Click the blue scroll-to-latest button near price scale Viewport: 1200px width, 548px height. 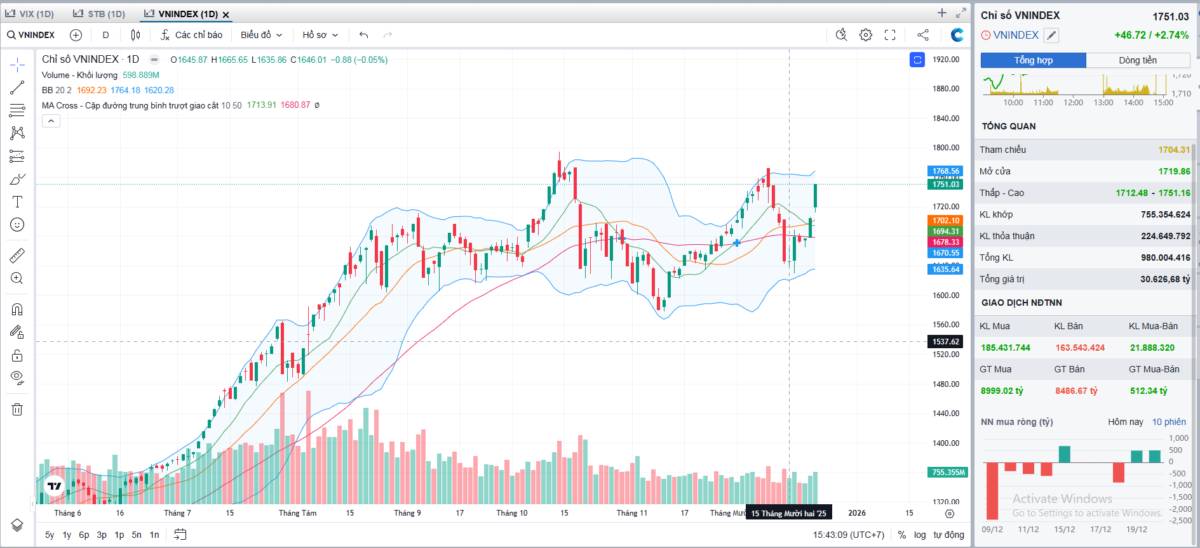[917, 60]
